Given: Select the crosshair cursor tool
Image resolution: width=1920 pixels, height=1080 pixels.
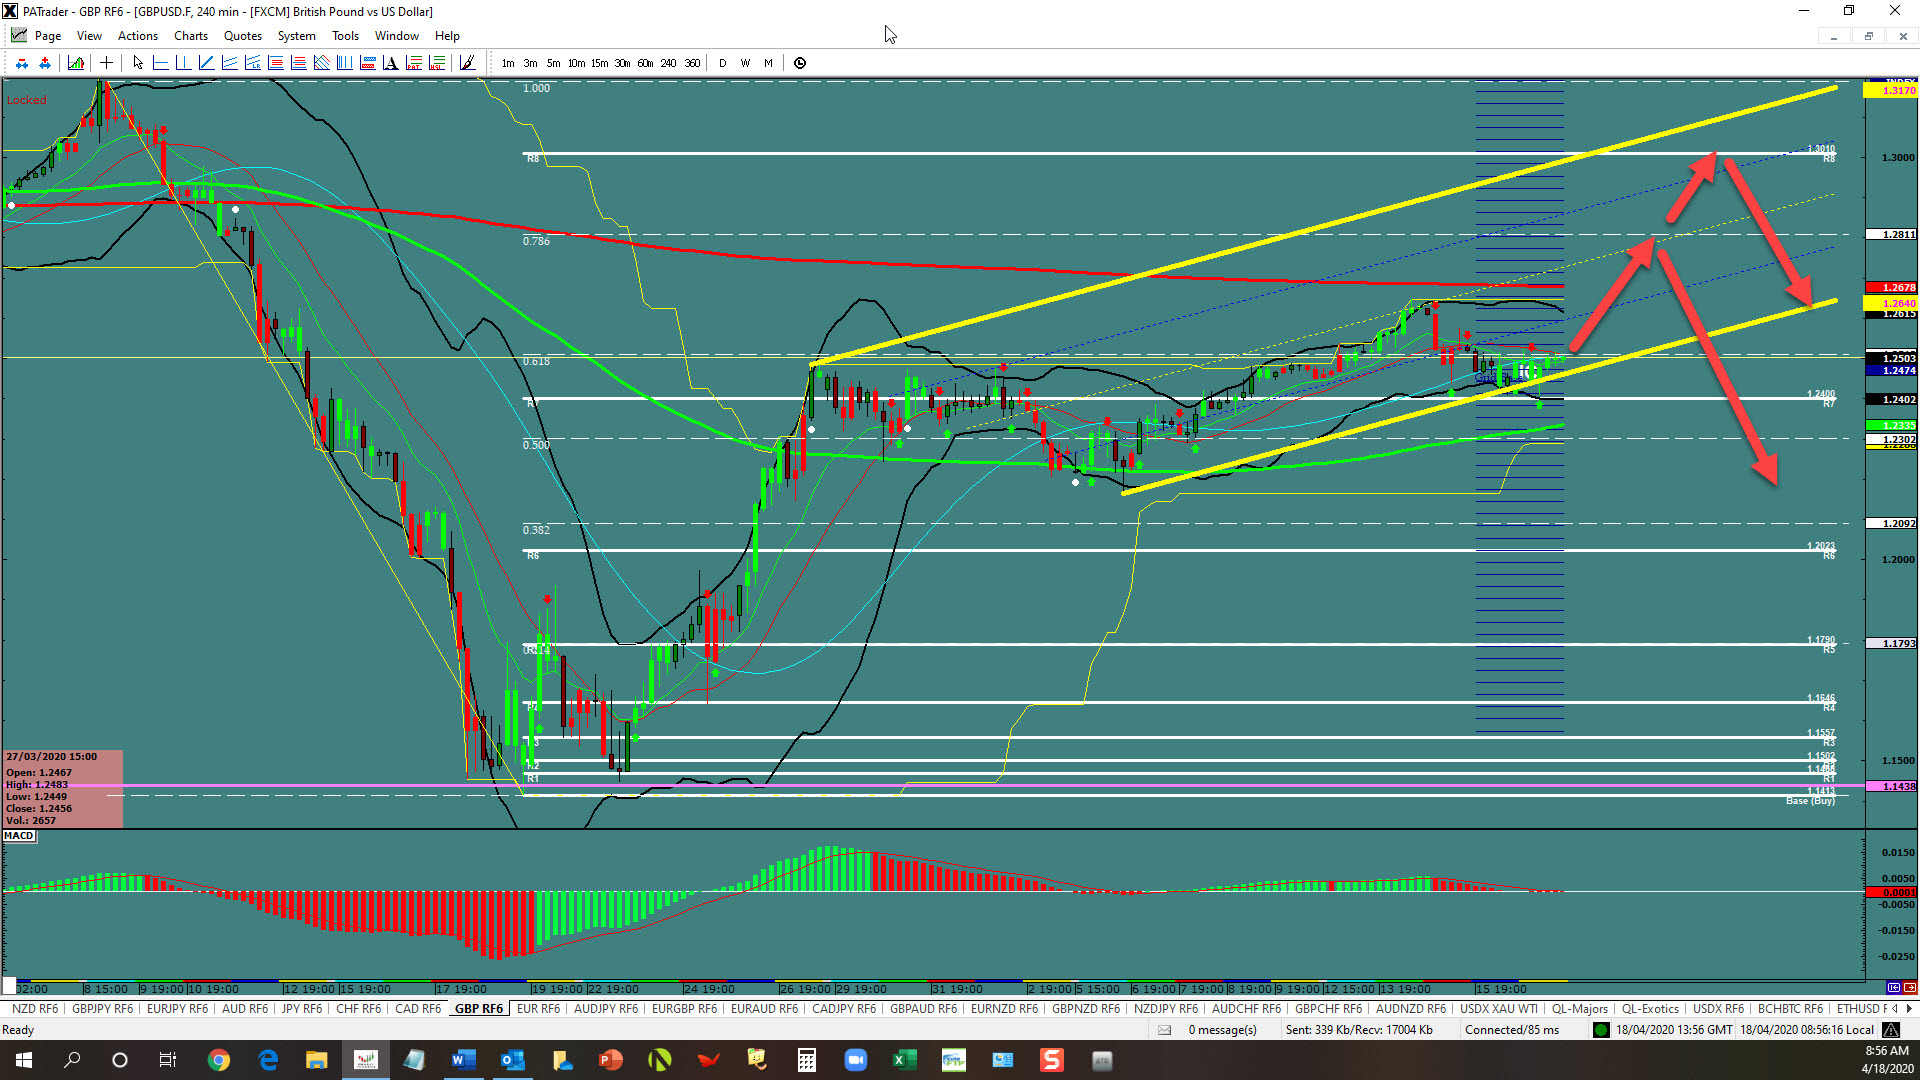Looking at the screenshot, I should [106, 63].
